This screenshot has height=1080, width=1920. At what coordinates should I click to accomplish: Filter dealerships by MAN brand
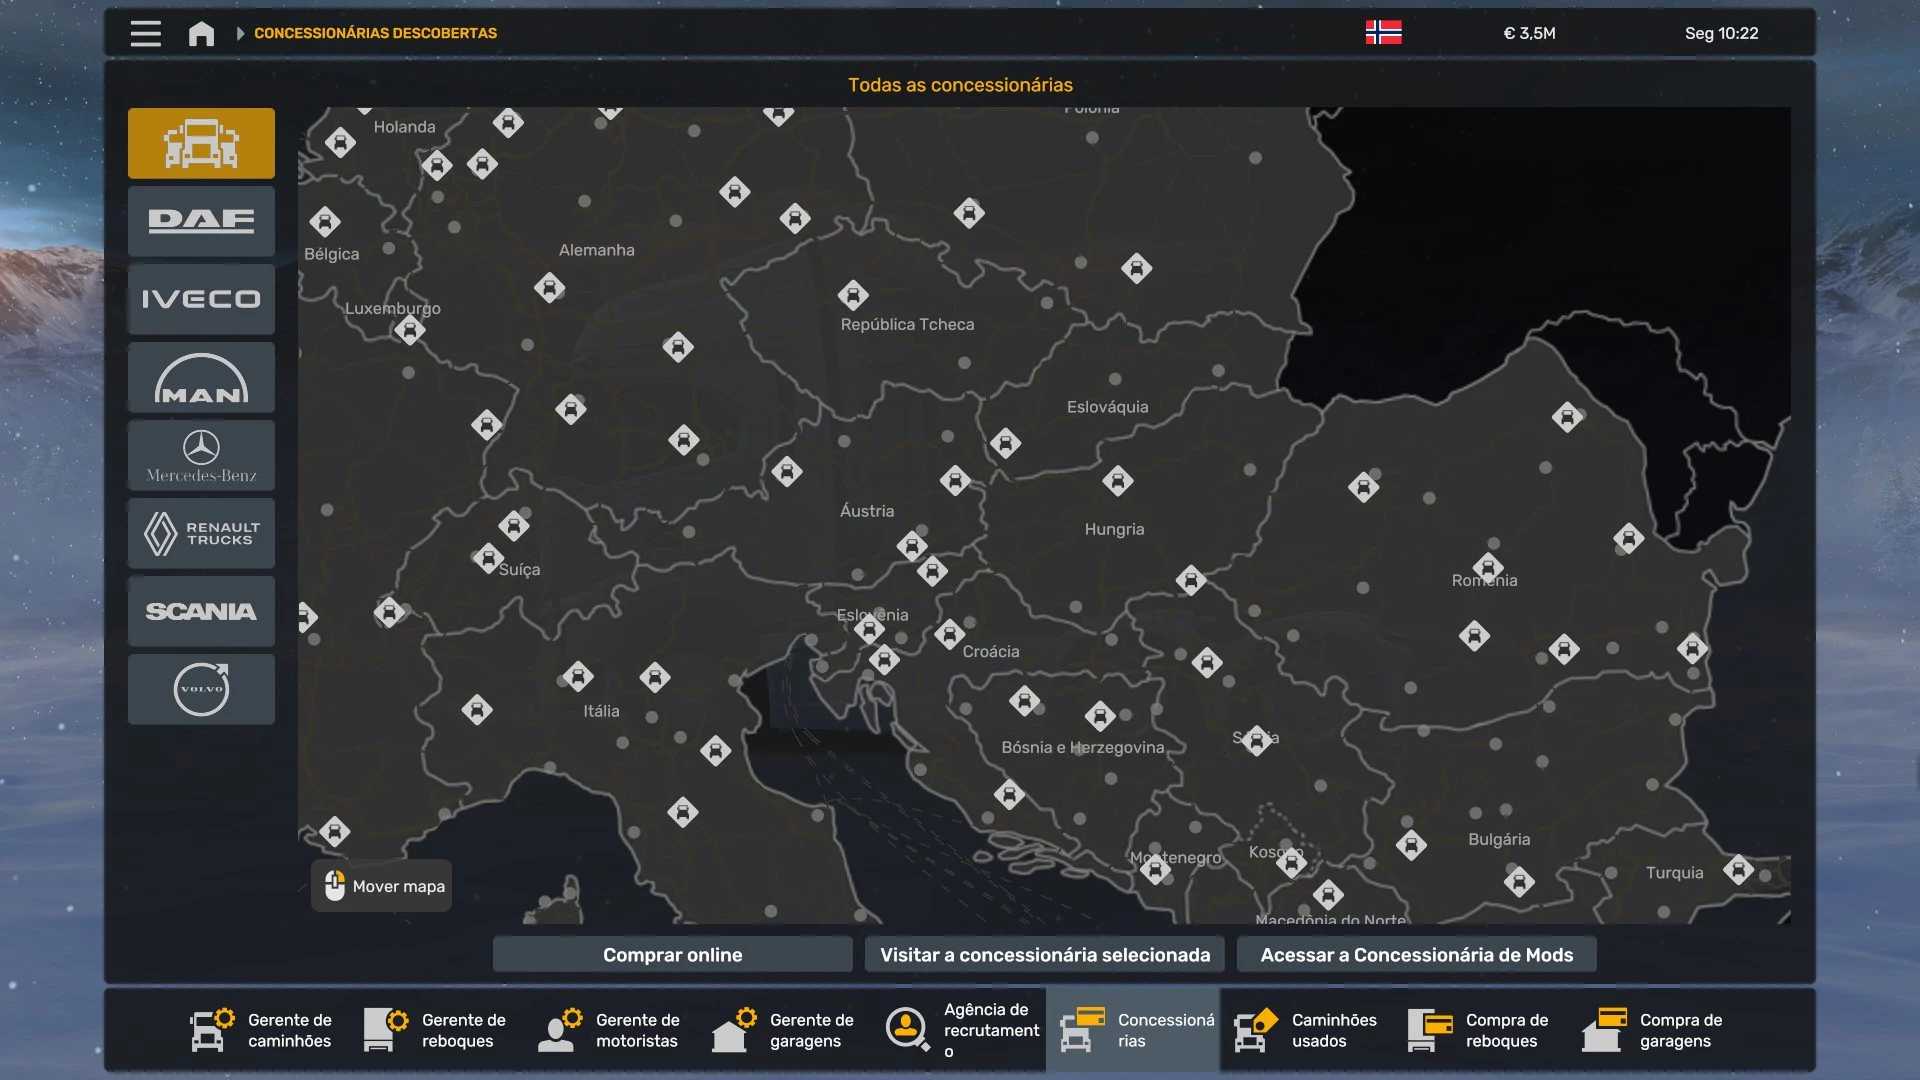tap(201, 377)
